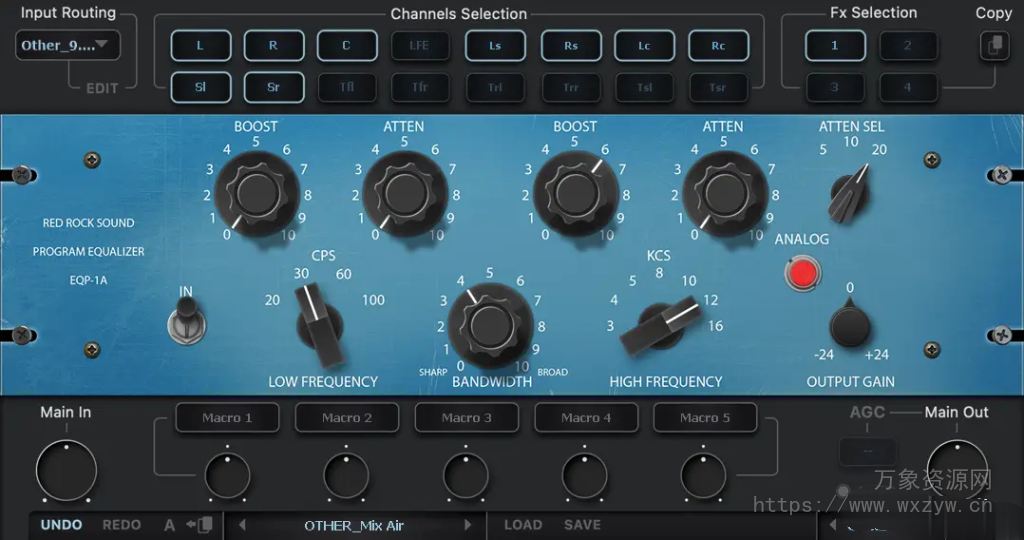The width and height of the screenshot is (1024, 540).
Task: Click the knob under Macro 2
Action: click(346, 476)
